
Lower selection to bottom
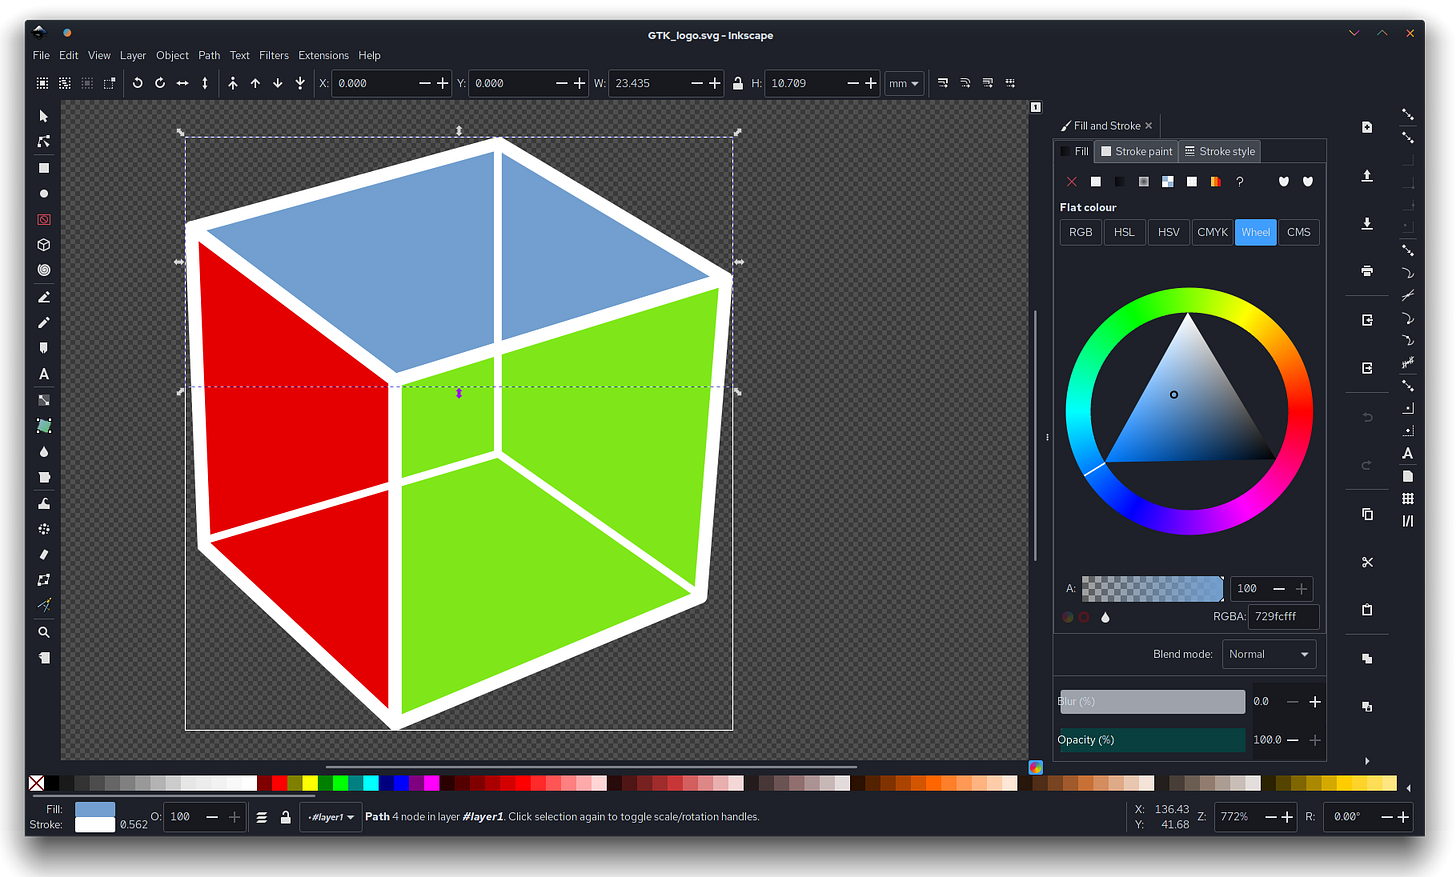click(300, 83)
